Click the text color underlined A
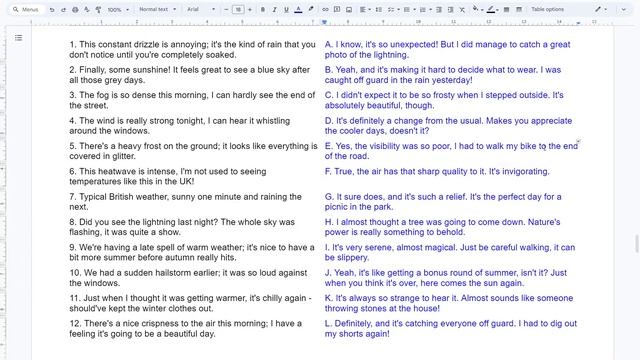Viewport: 640px width, 360px height. 298,9
